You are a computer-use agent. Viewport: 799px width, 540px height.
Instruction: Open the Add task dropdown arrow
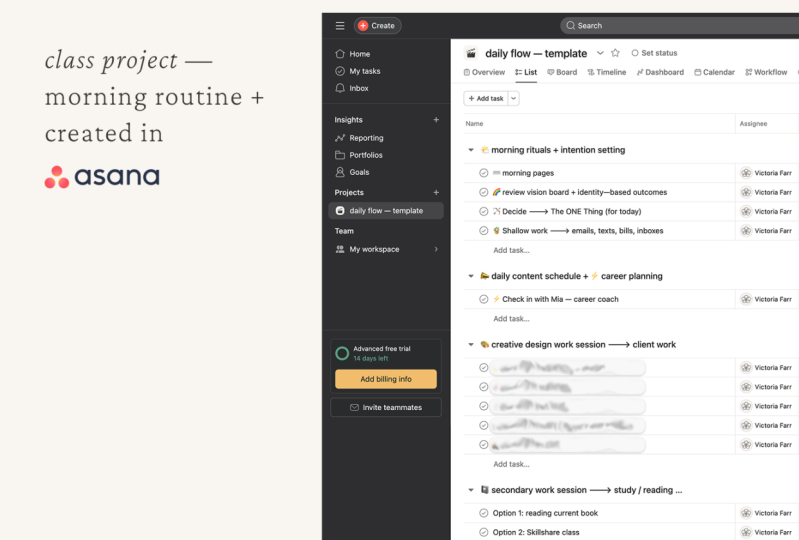[x=514, y=98]
